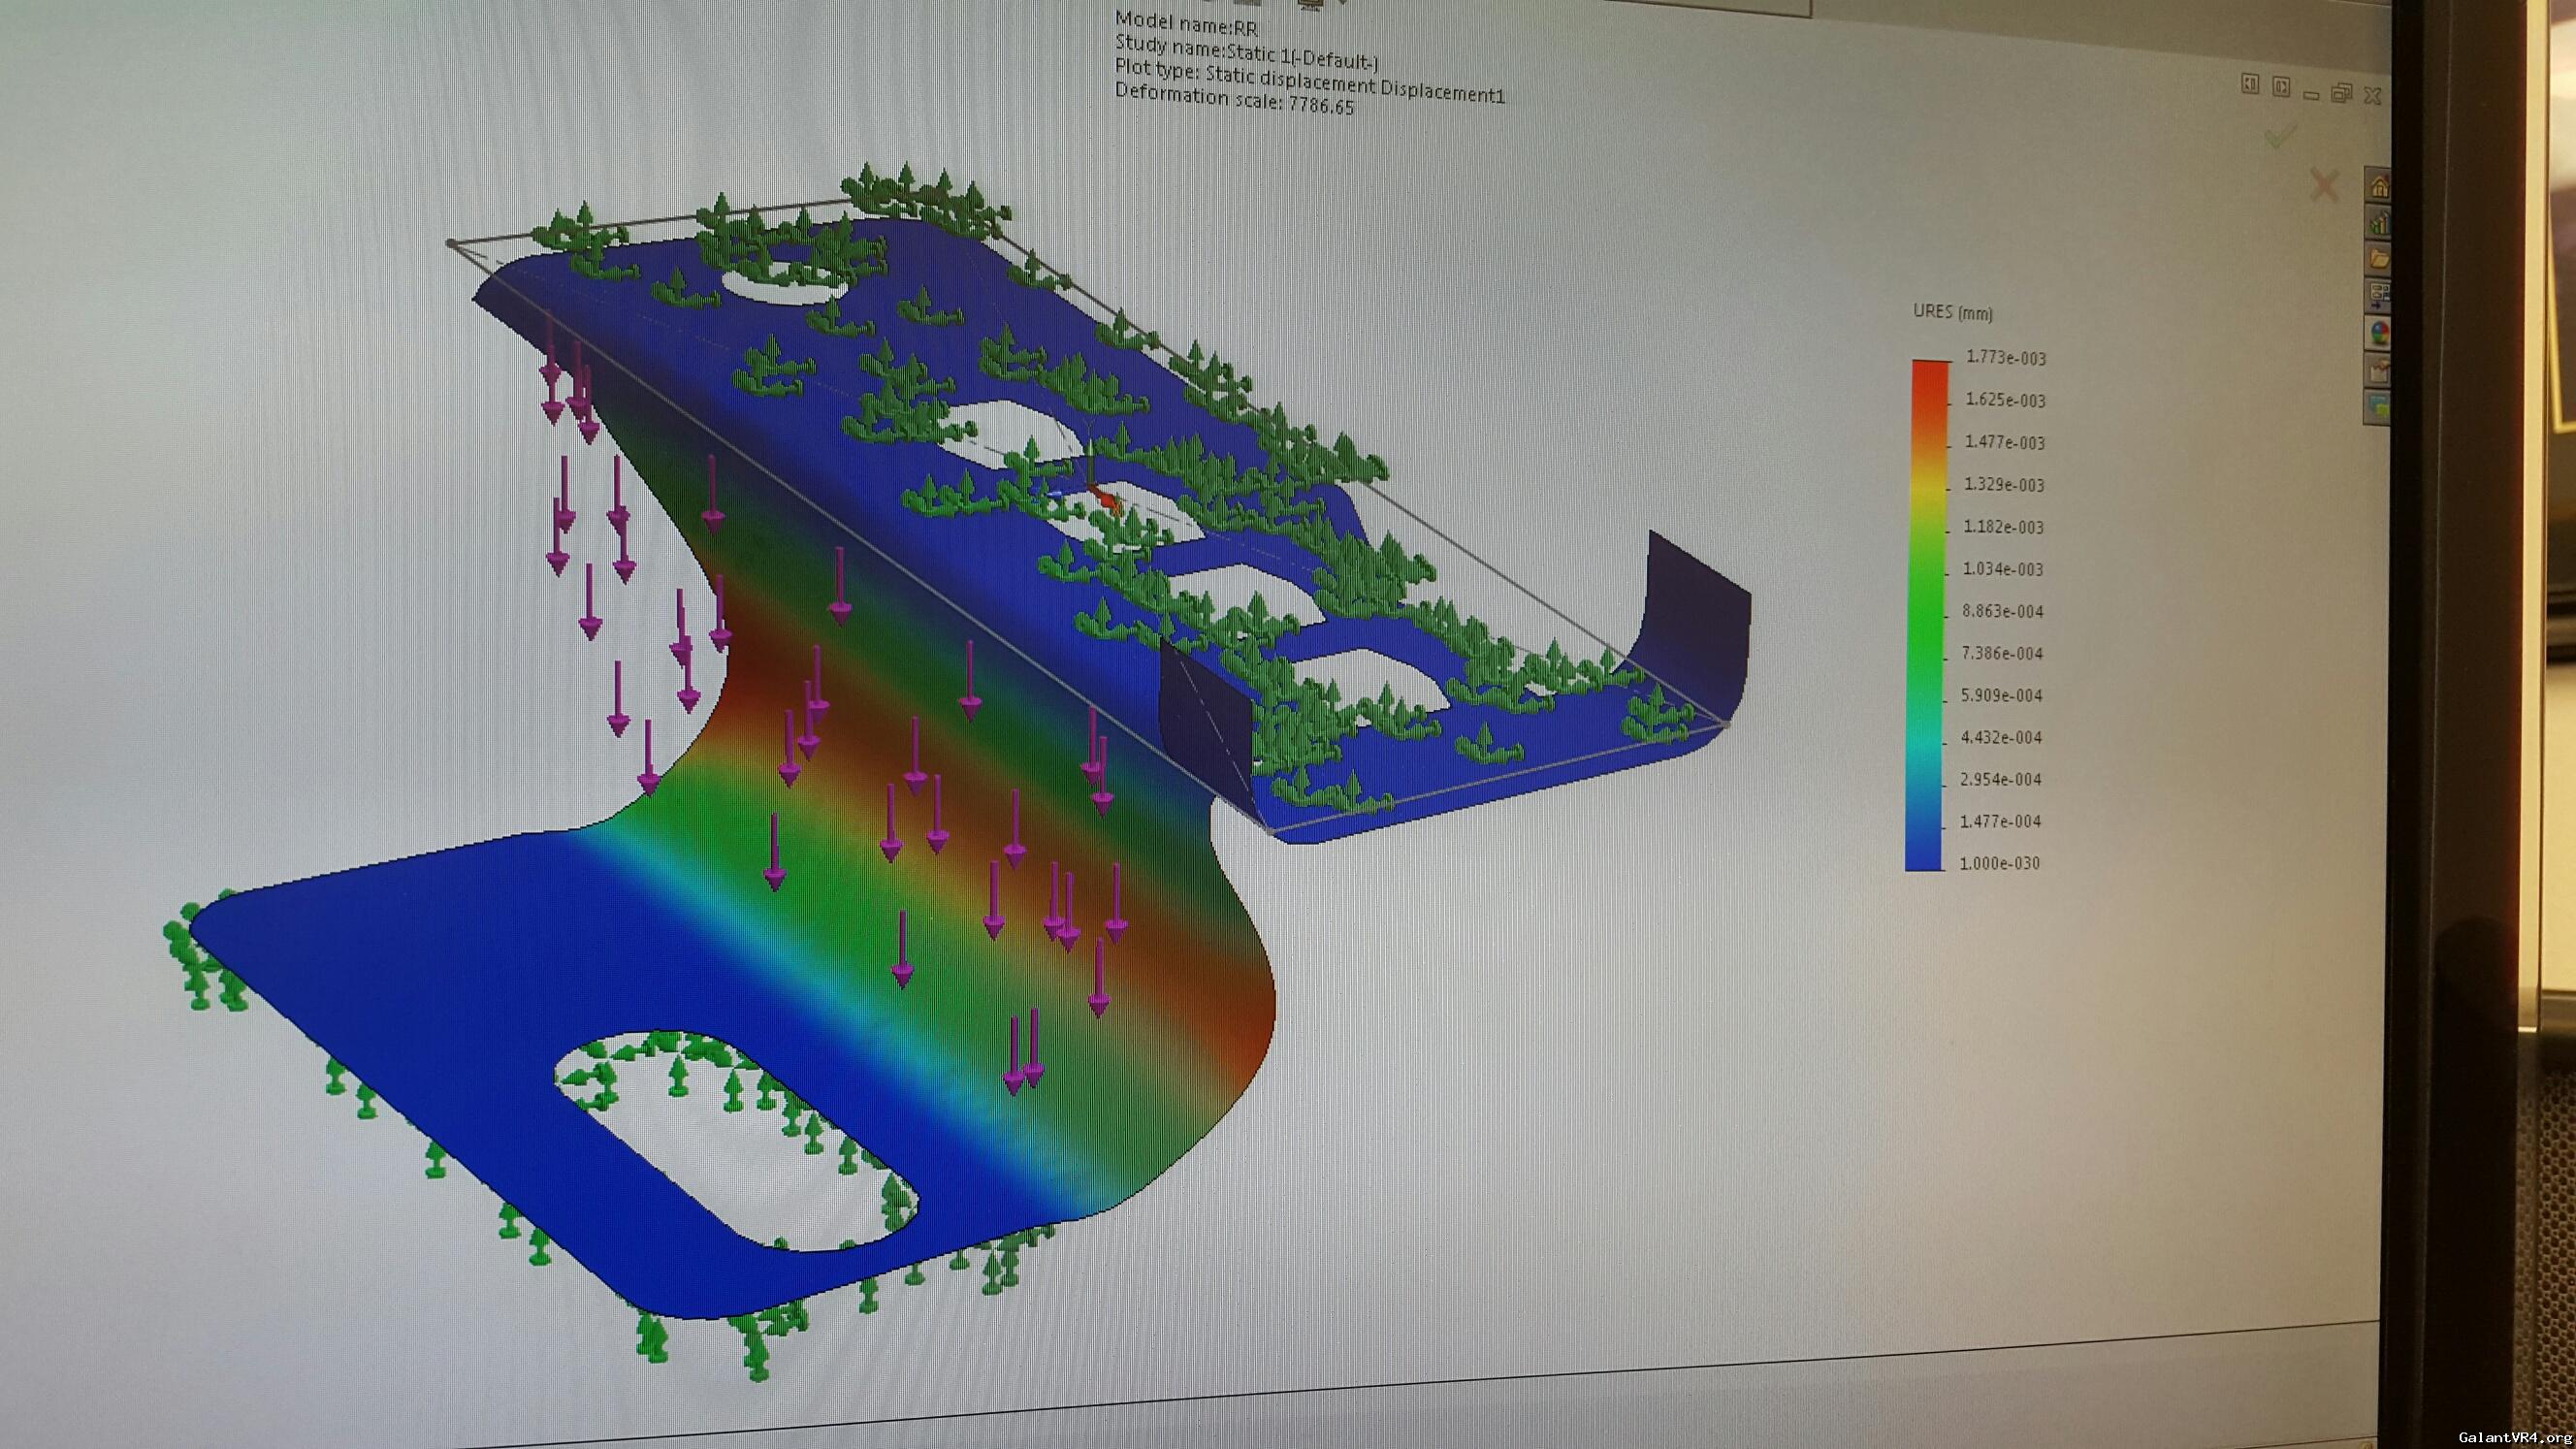The height and width of the screenshot is (1449, 2576).
Task: Select the 'Plot type: Static displacement' line
Action: point(1309,81)
